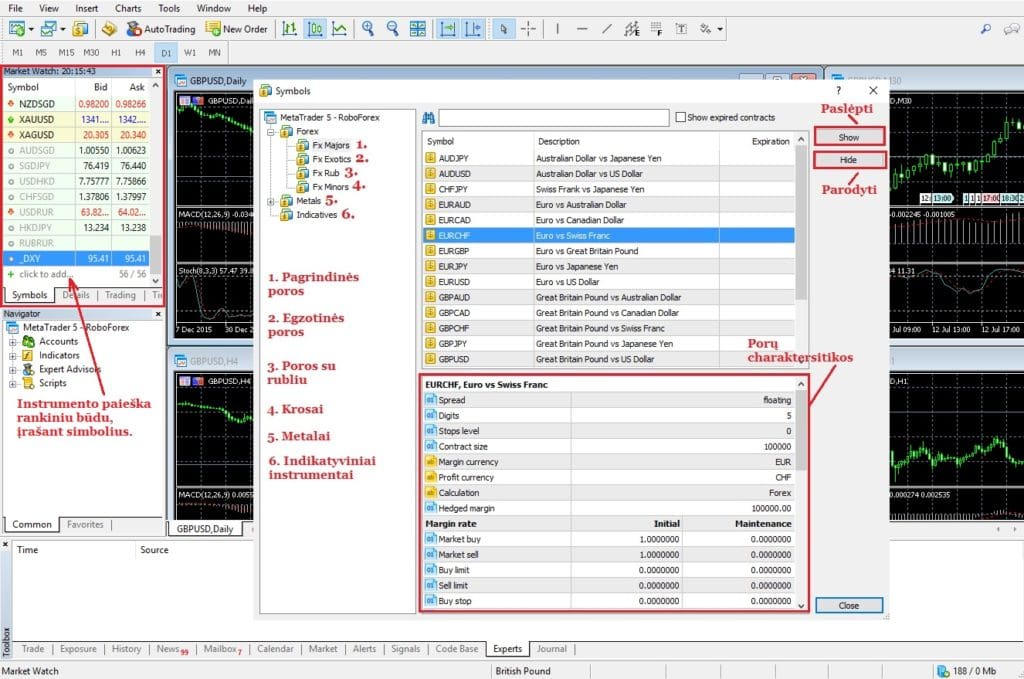1024x679 pixels.
Task: Expand the Accounts node in Navigator
Action: (12, 342)
